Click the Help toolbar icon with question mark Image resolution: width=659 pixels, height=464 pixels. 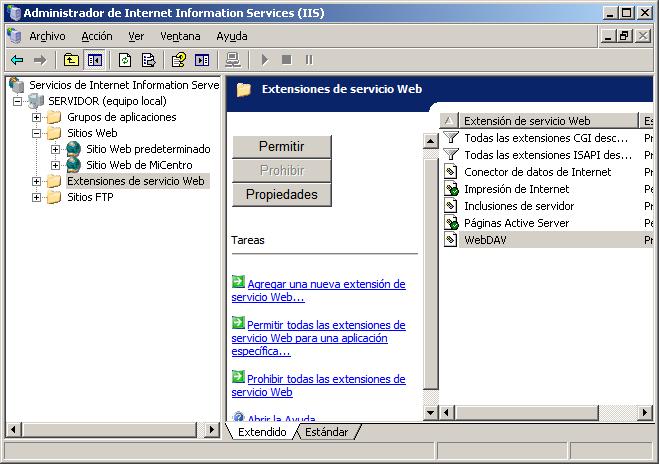179,60
